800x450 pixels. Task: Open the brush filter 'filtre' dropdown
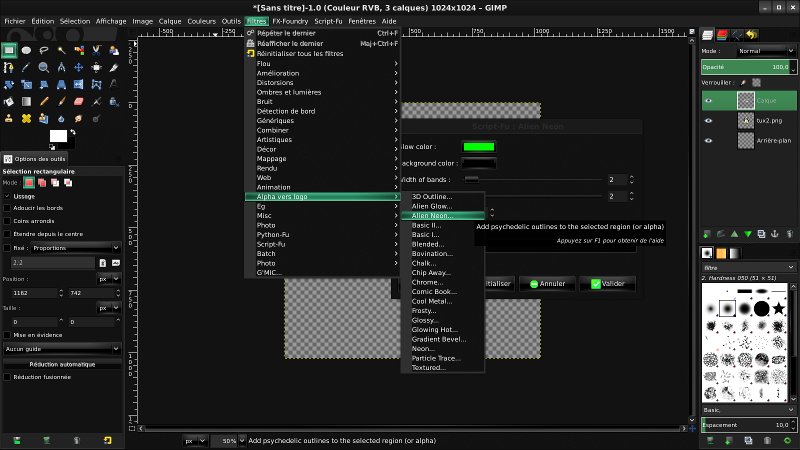(x=748, y=267)
